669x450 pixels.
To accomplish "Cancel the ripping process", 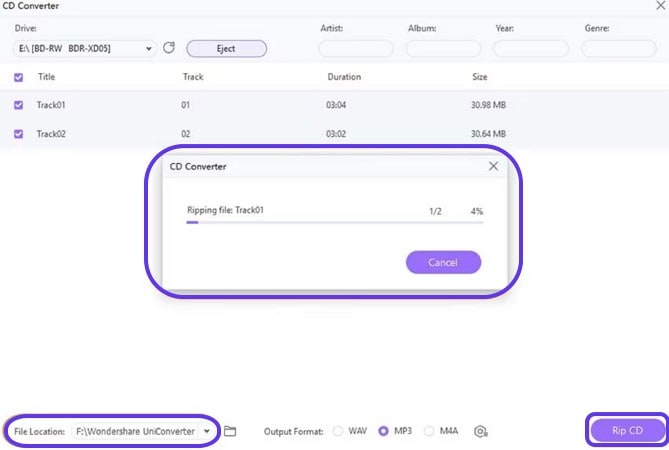I will tap(443, 262).
